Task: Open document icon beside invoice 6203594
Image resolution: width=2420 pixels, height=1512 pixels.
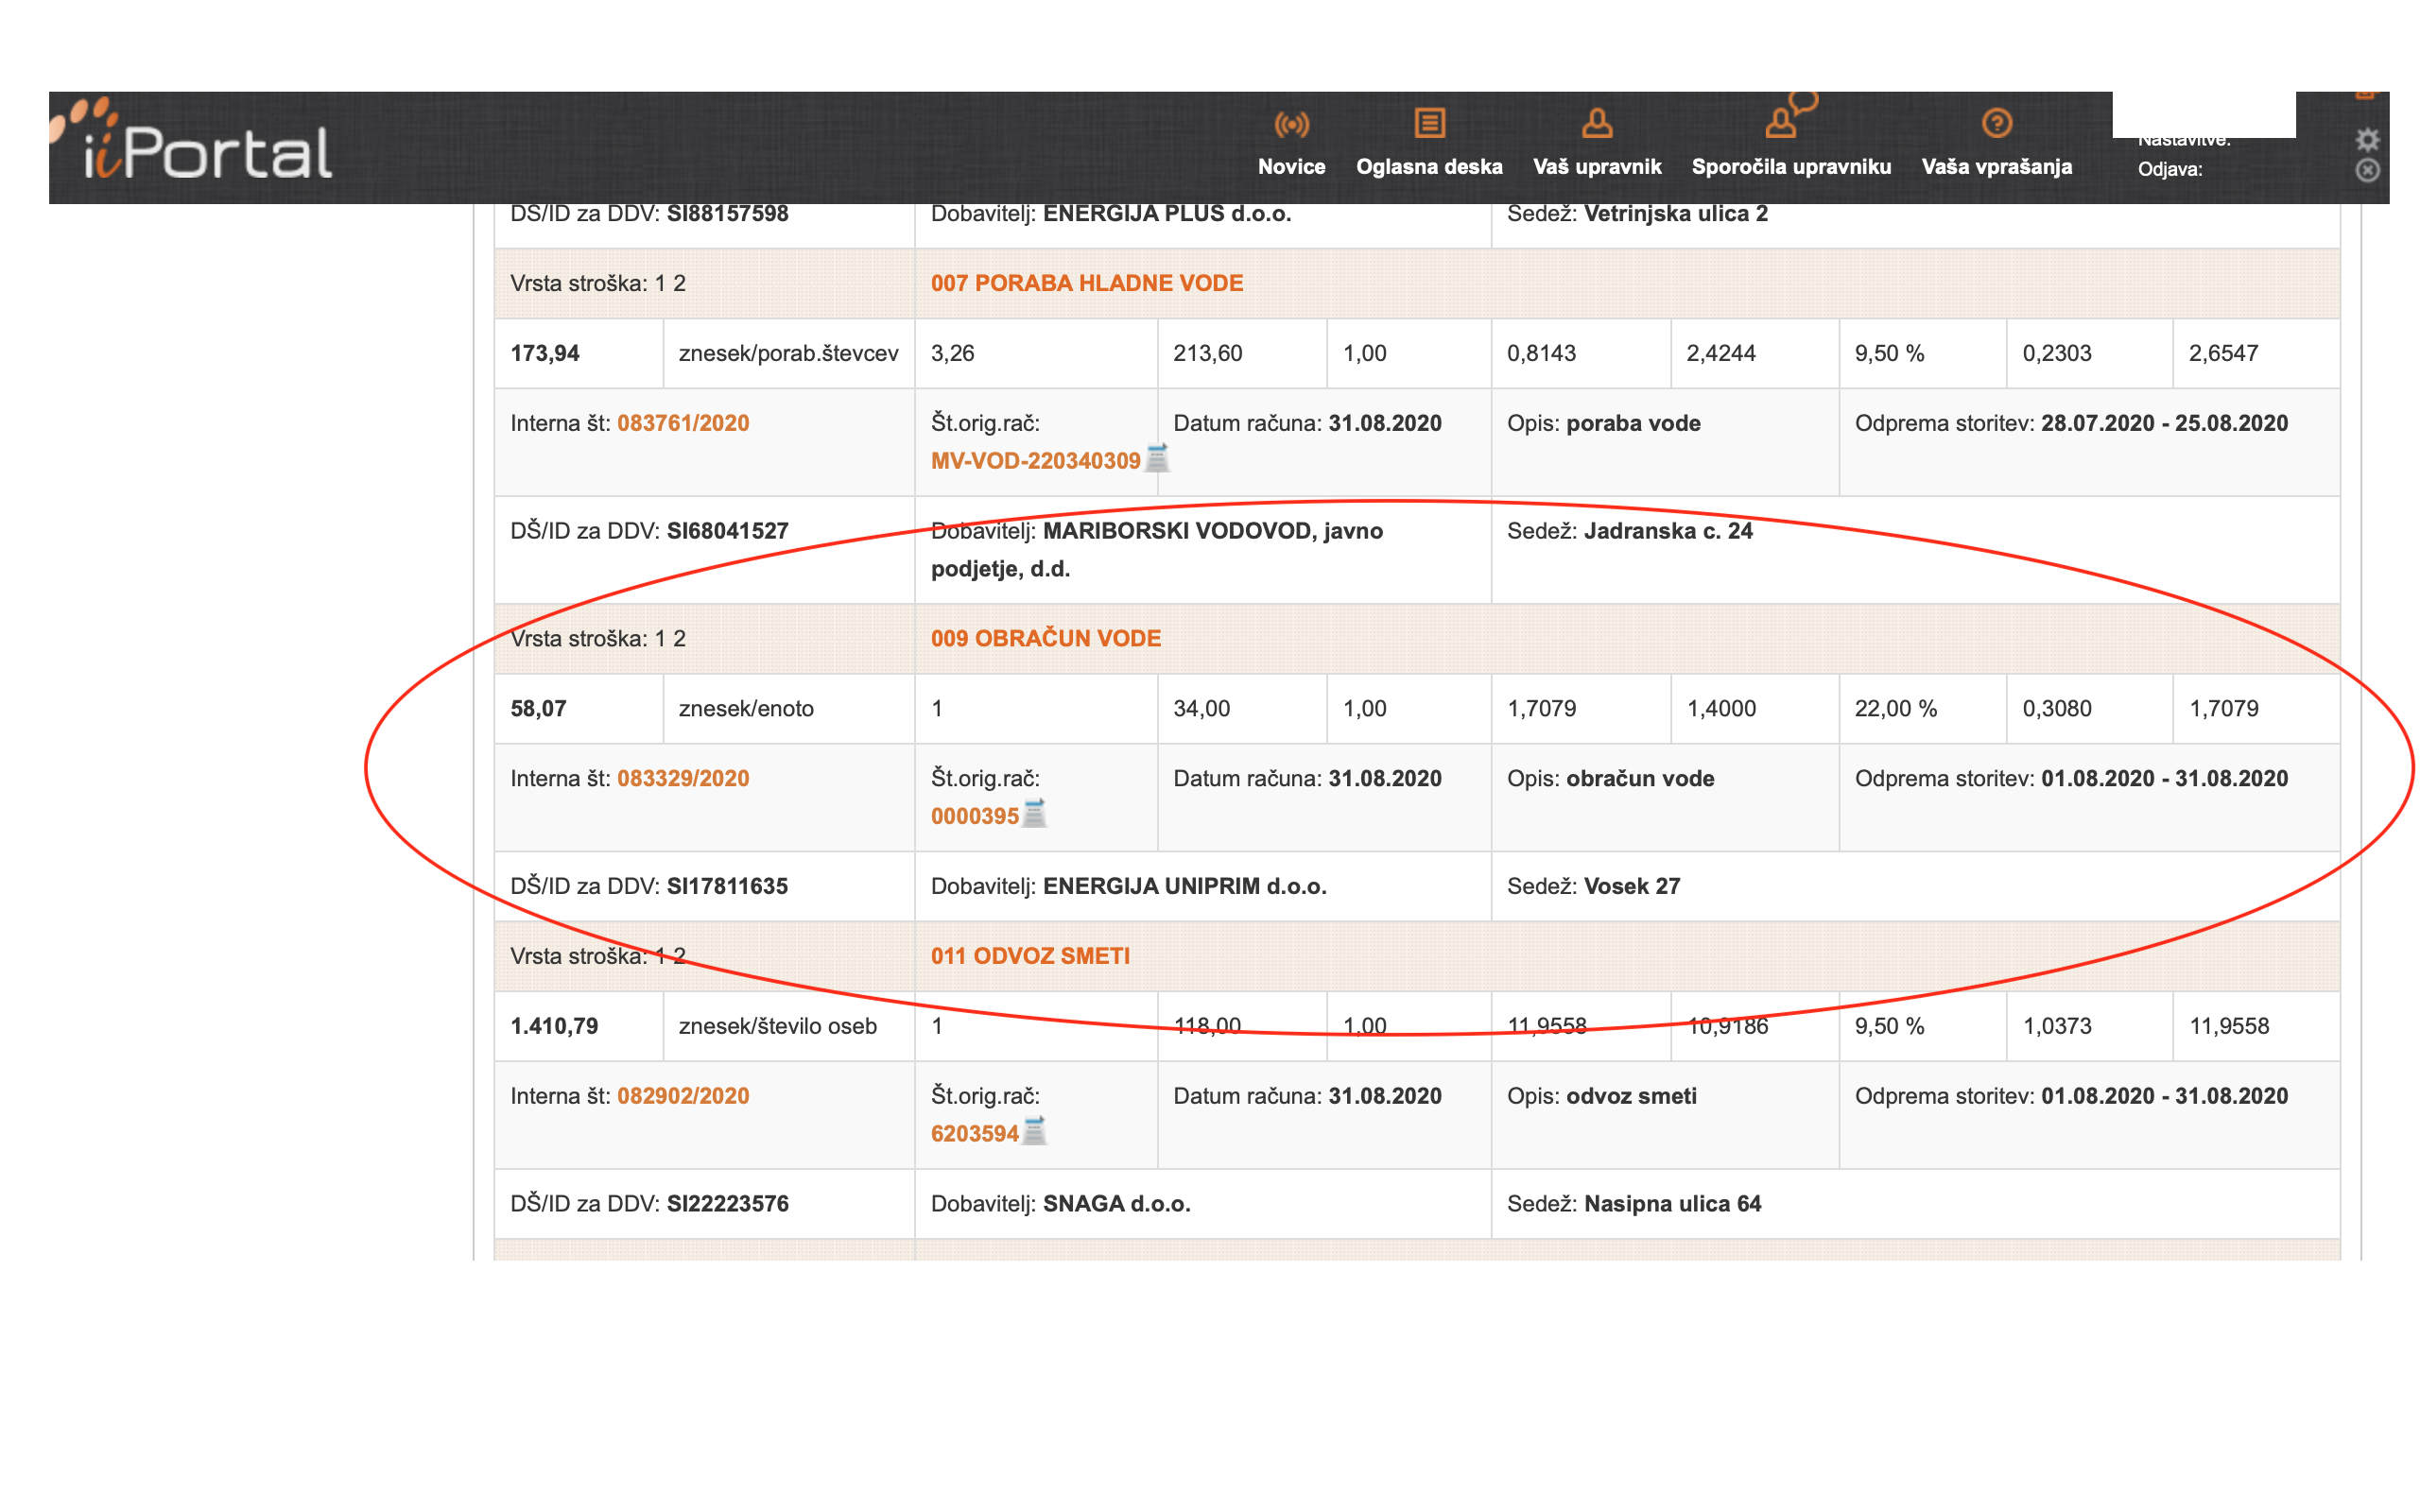Action: 1035,1131
